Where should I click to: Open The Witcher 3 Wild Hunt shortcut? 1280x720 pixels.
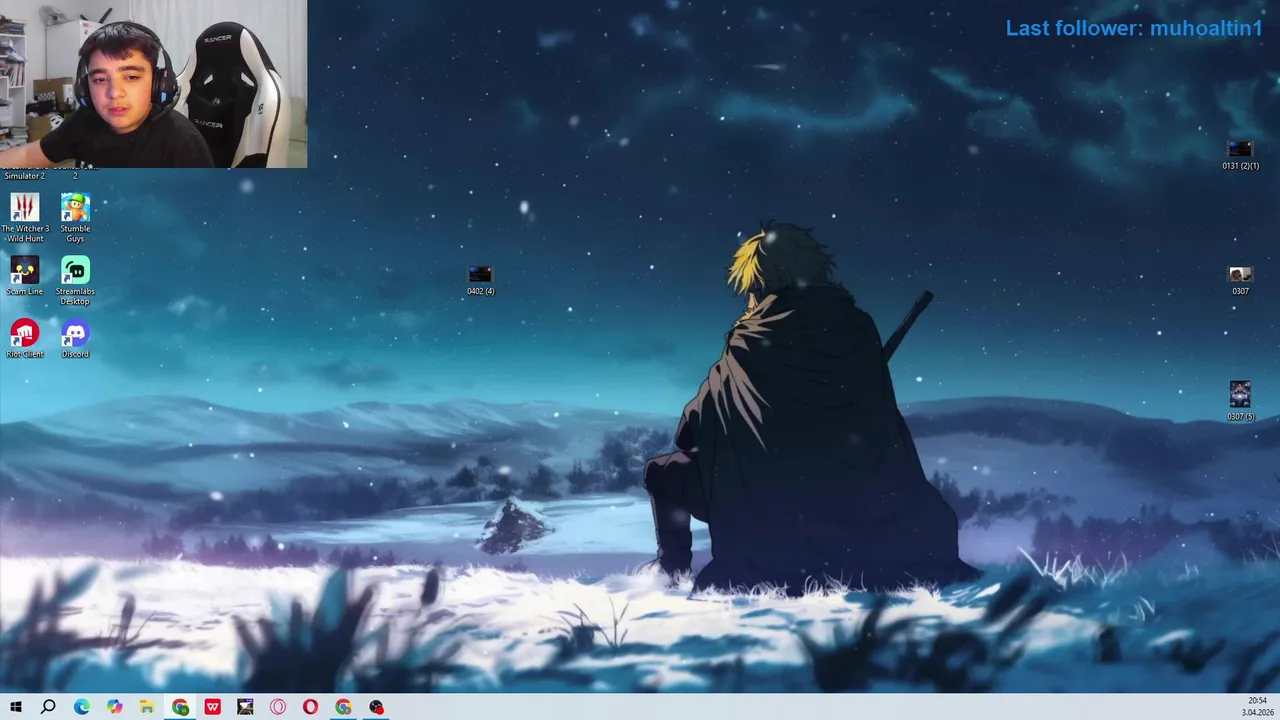[25, 217]
